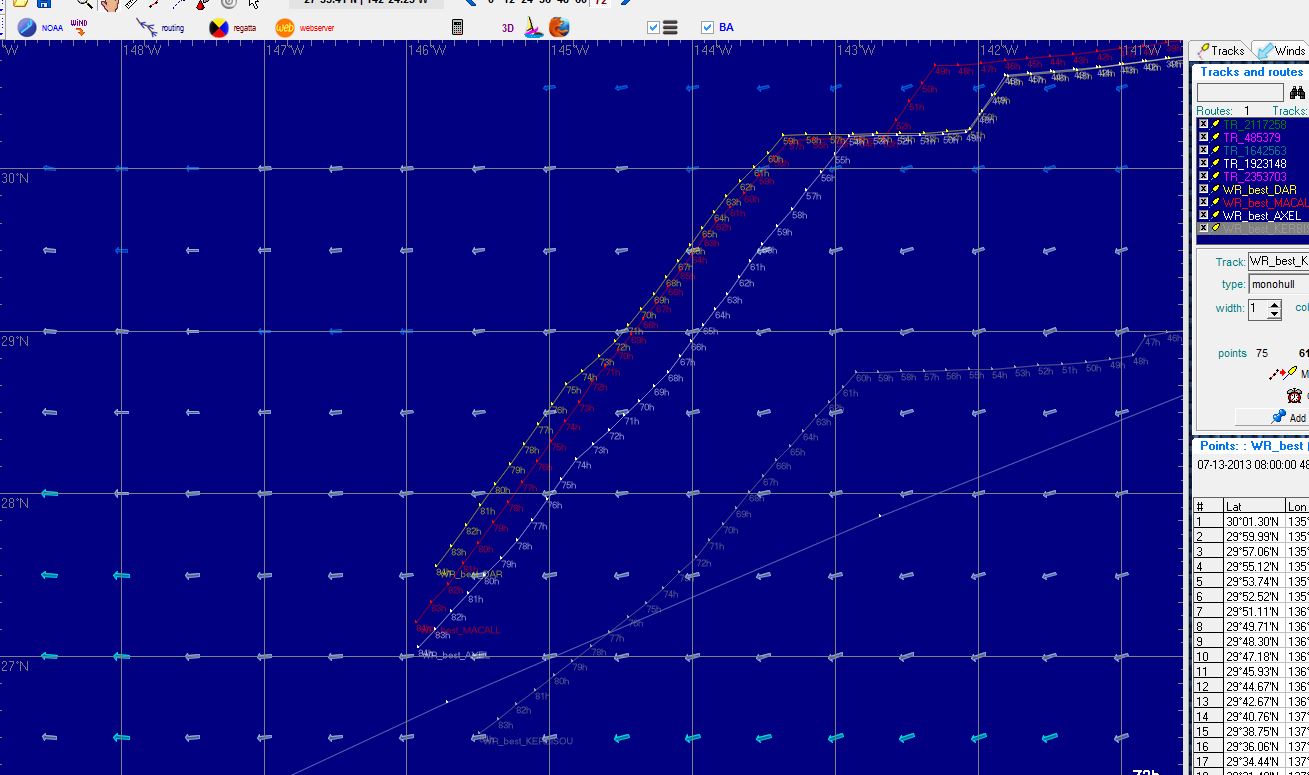The height and width of the screenshot is (775, 1309).
Task: Toggle visibility of track TR_485379
Action: (x=1203, y=138)
